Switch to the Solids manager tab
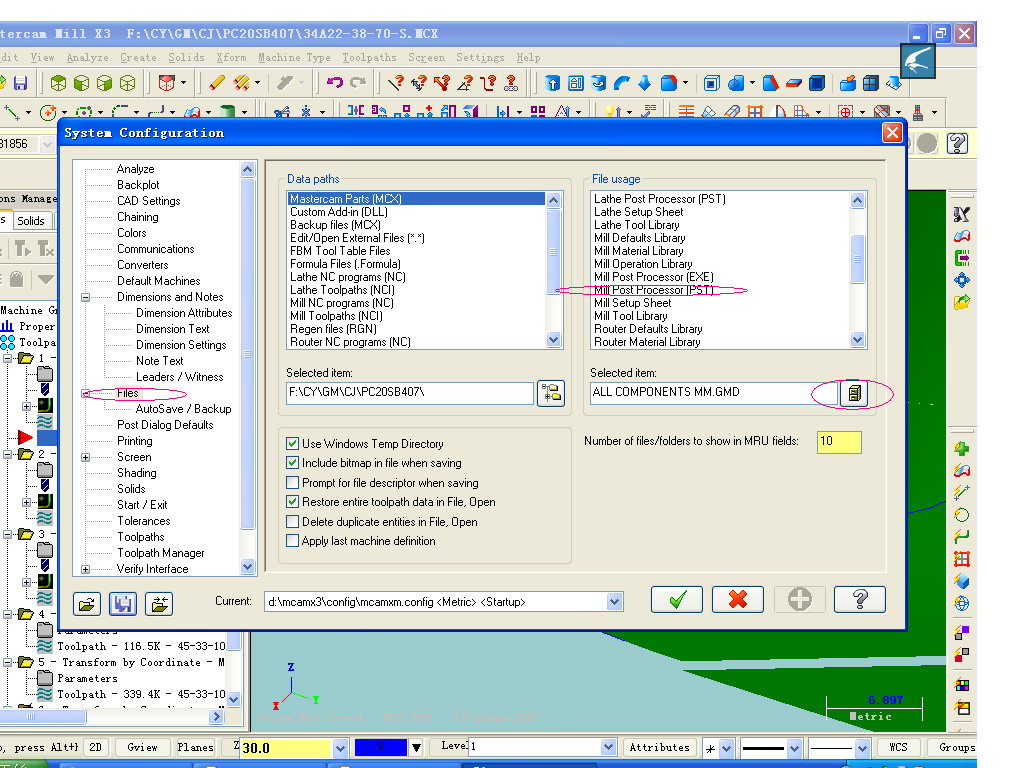Screen dimensions: 1024x768 (31, 221)
